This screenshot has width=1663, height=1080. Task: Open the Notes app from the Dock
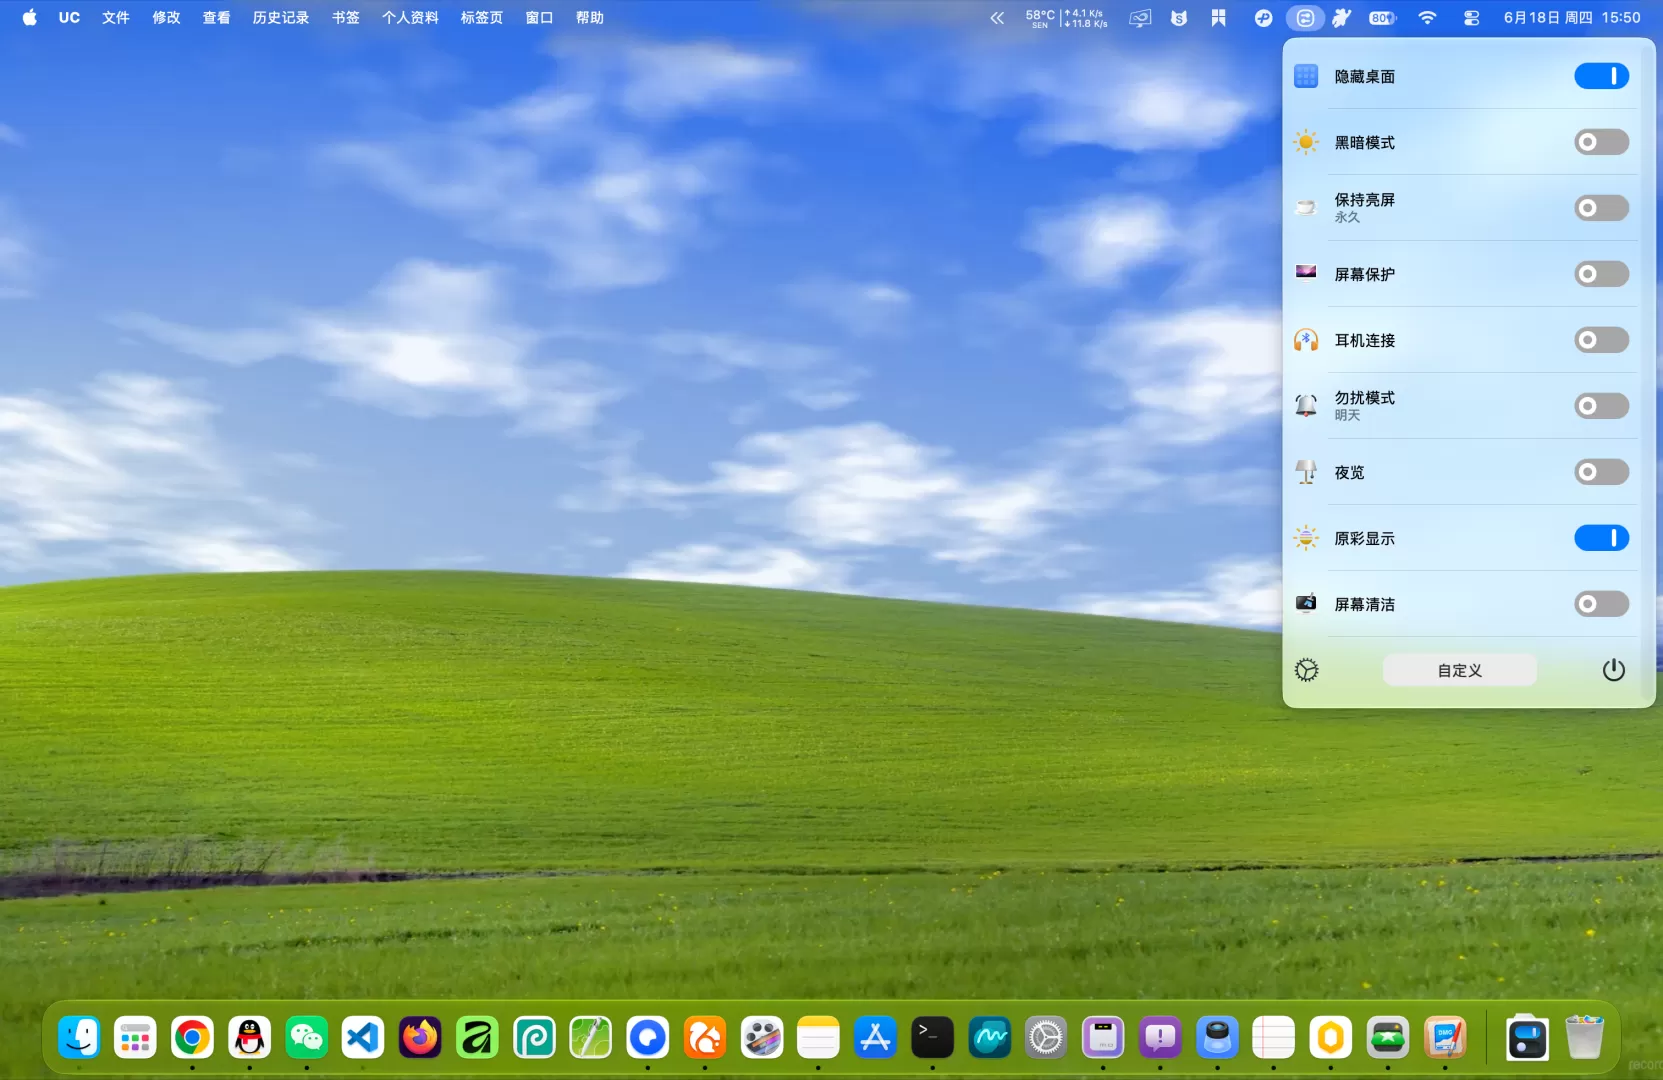[818, 1038]
